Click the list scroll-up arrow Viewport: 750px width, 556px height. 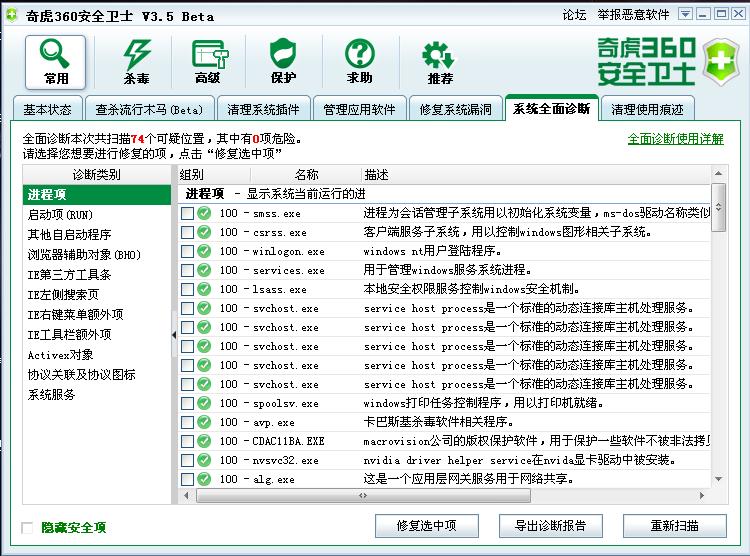tap(718, 173)
